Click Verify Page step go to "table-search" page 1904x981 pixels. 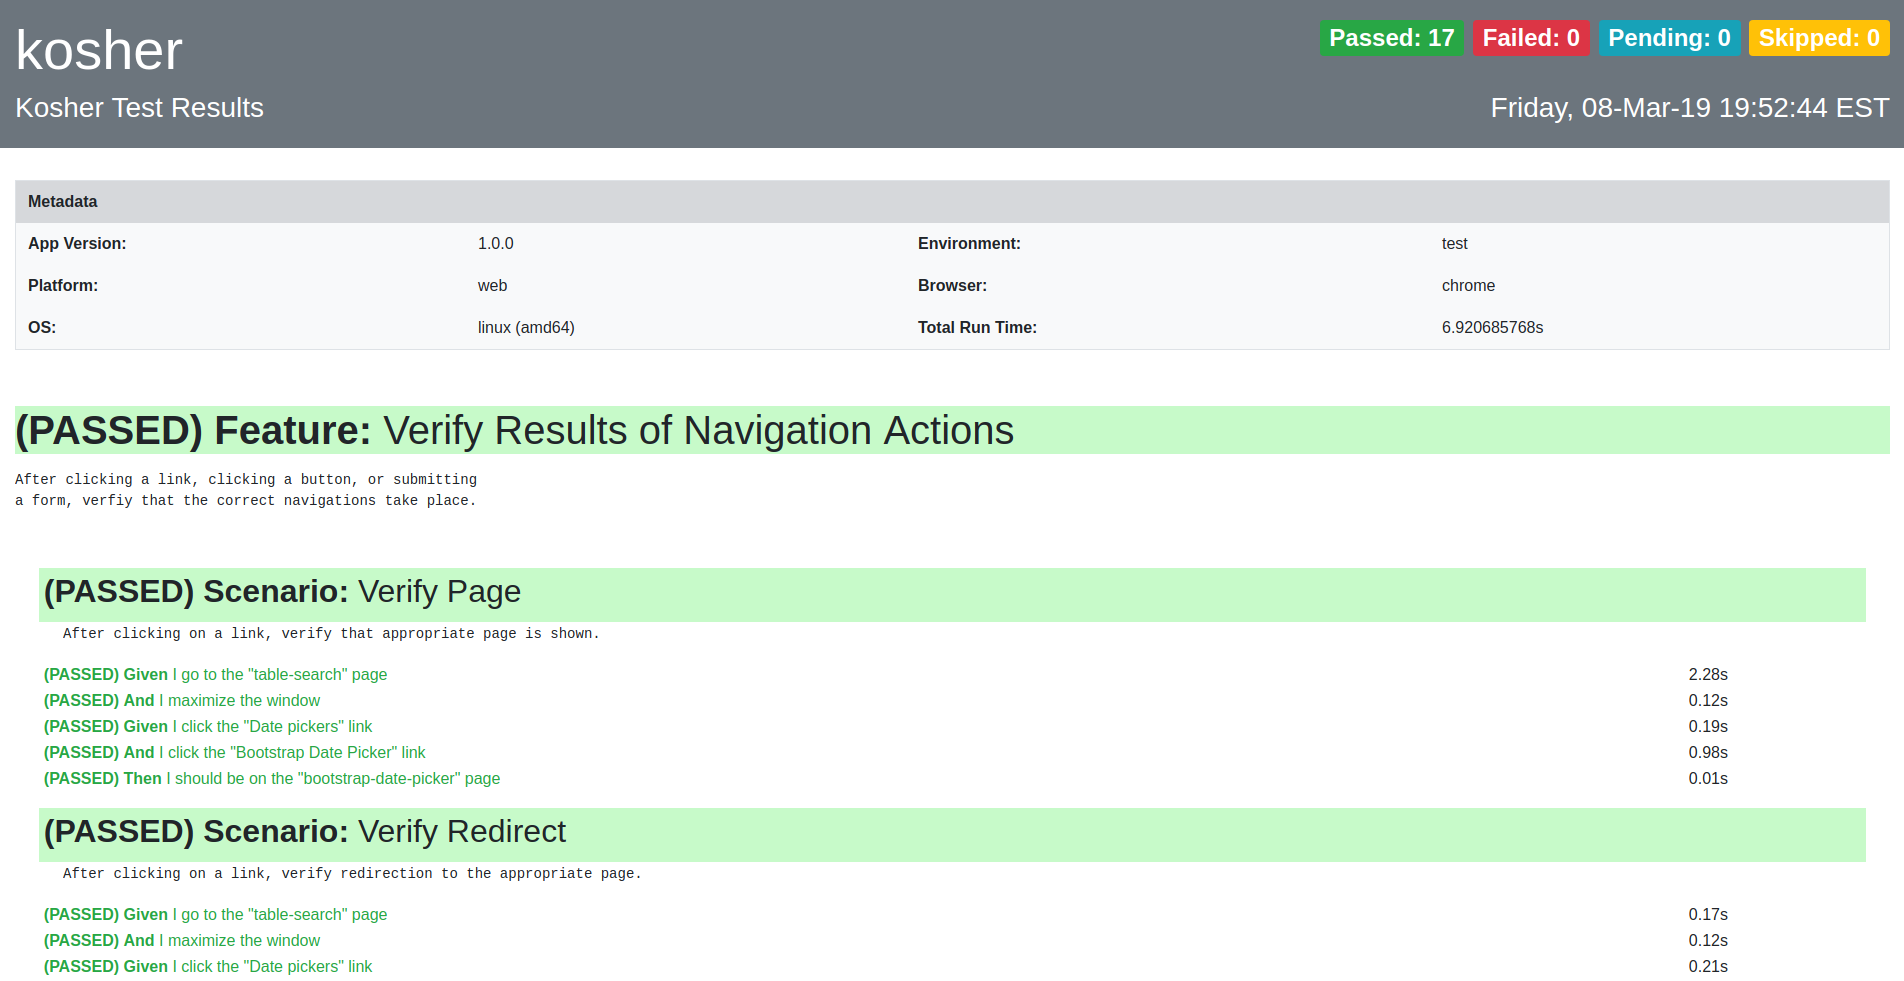(215, 675)
